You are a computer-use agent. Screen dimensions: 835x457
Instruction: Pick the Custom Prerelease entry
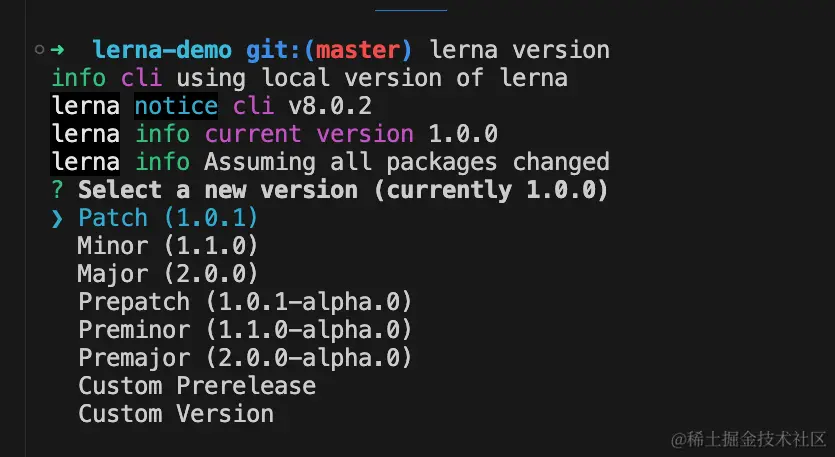197,386
